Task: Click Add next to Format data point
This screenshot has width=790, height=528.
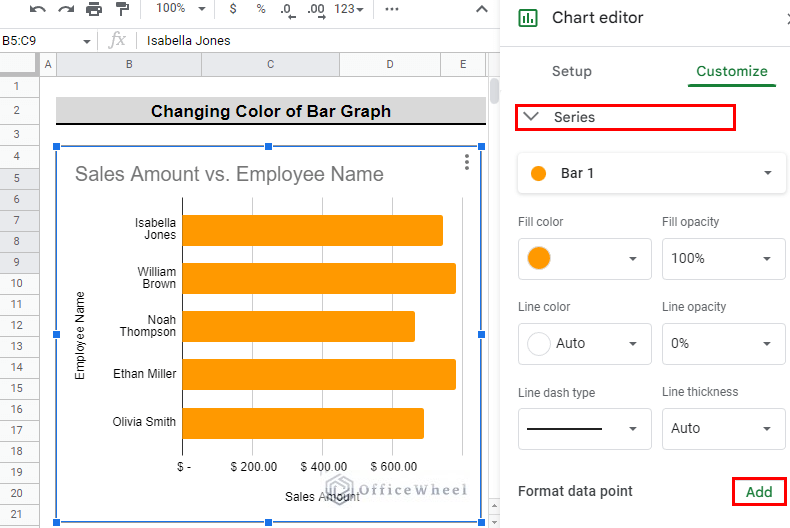Action: click(759, 492)
